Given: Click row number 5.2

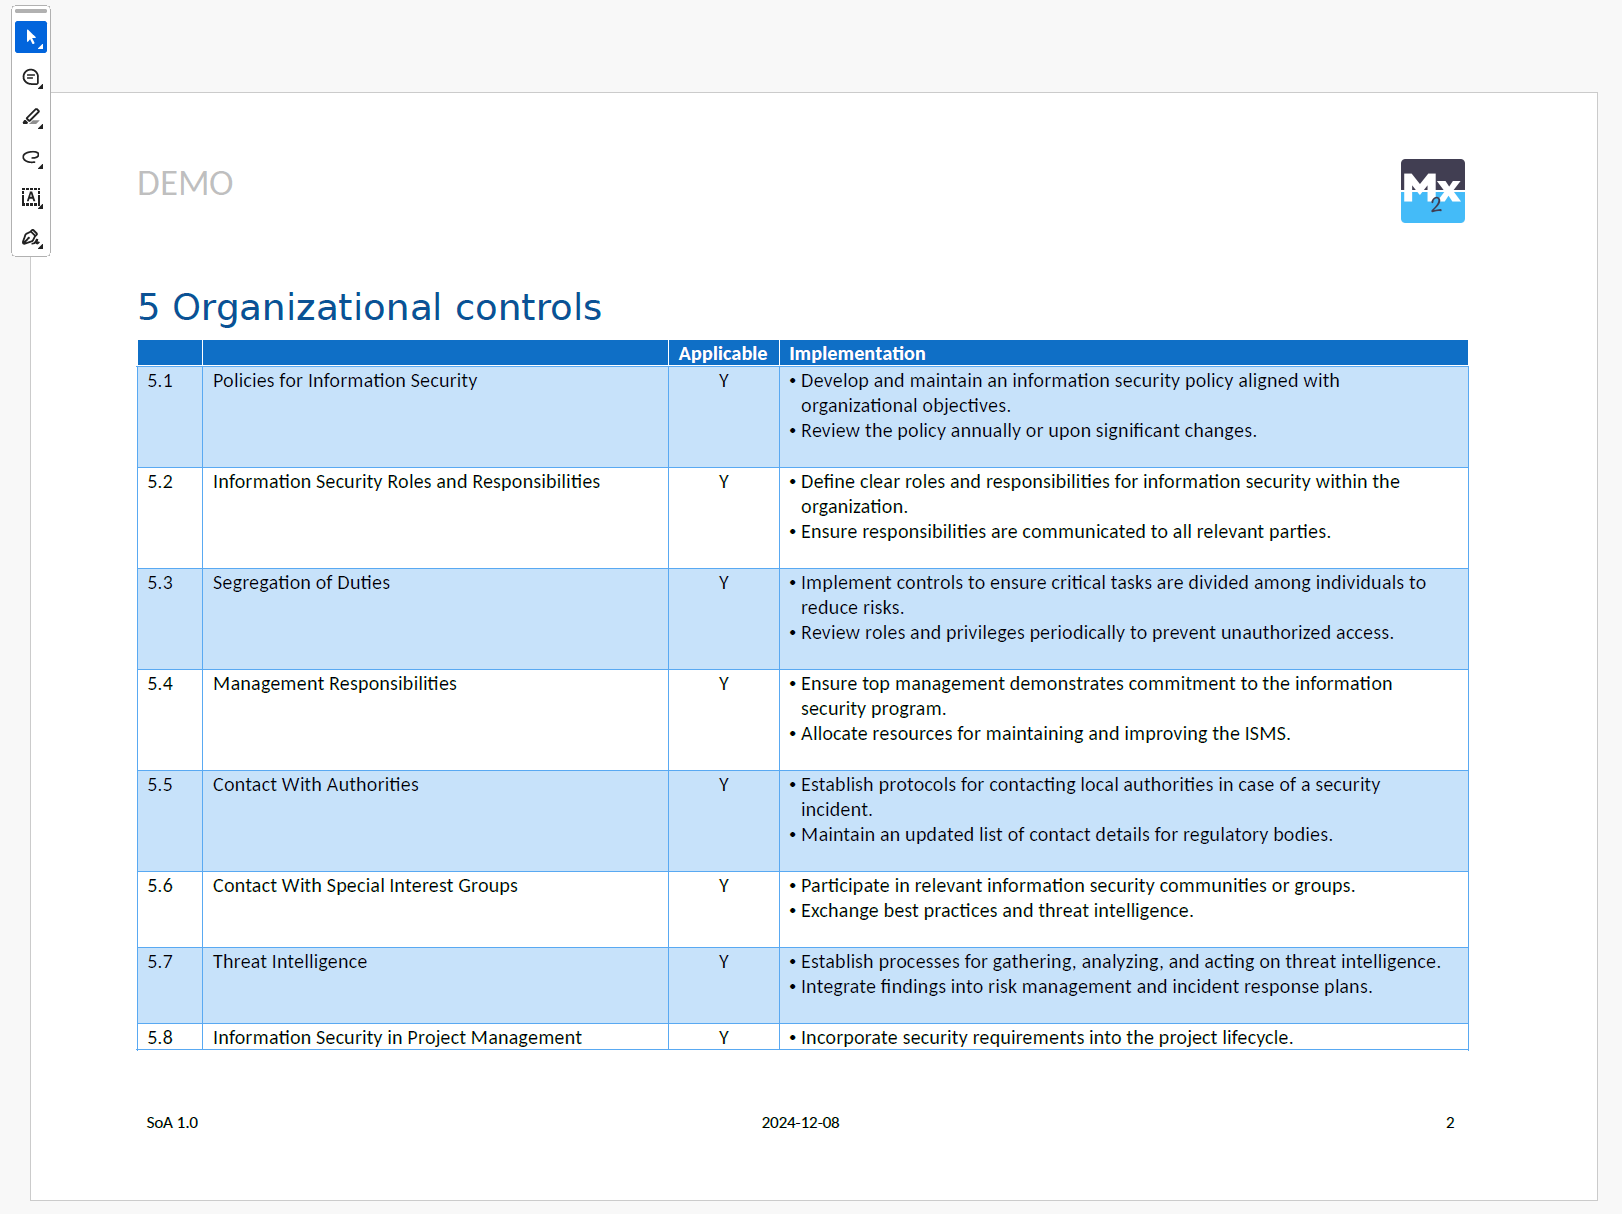Looking at the screenshot, I should (x=160, y=482).
